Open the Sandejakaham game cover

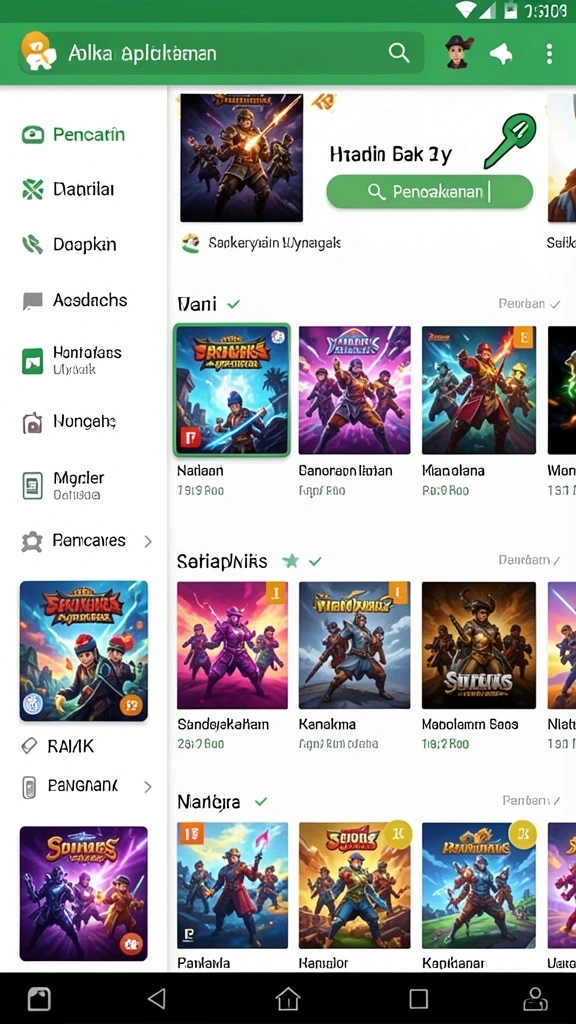(x=232, y=645)
